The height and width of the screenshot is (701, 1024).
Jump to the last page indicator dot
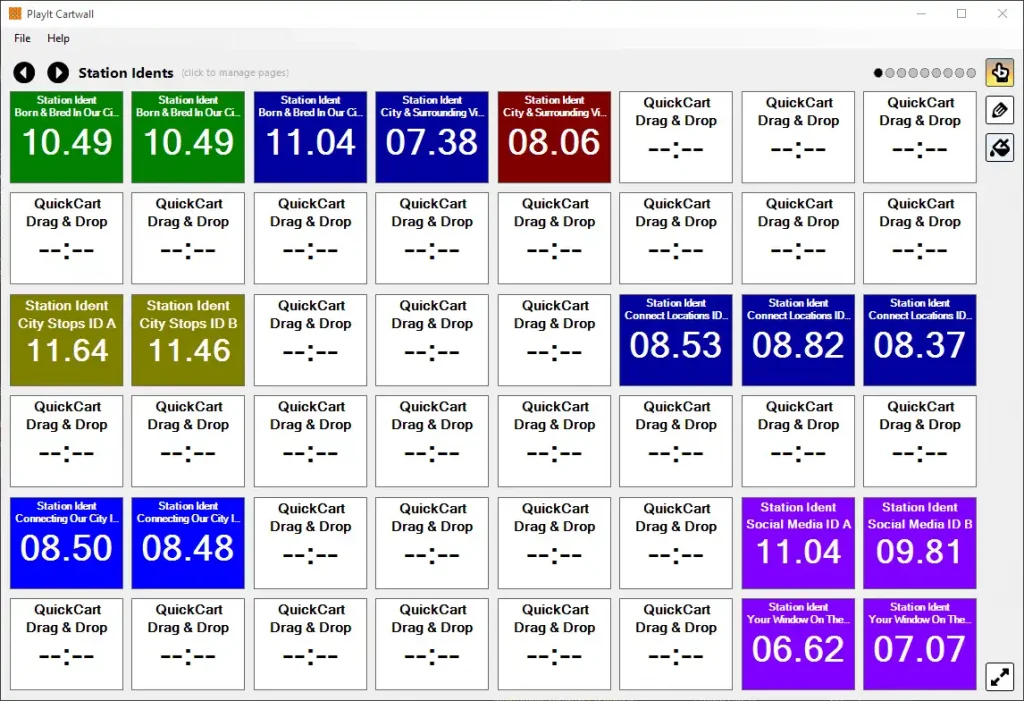(970, 73)
